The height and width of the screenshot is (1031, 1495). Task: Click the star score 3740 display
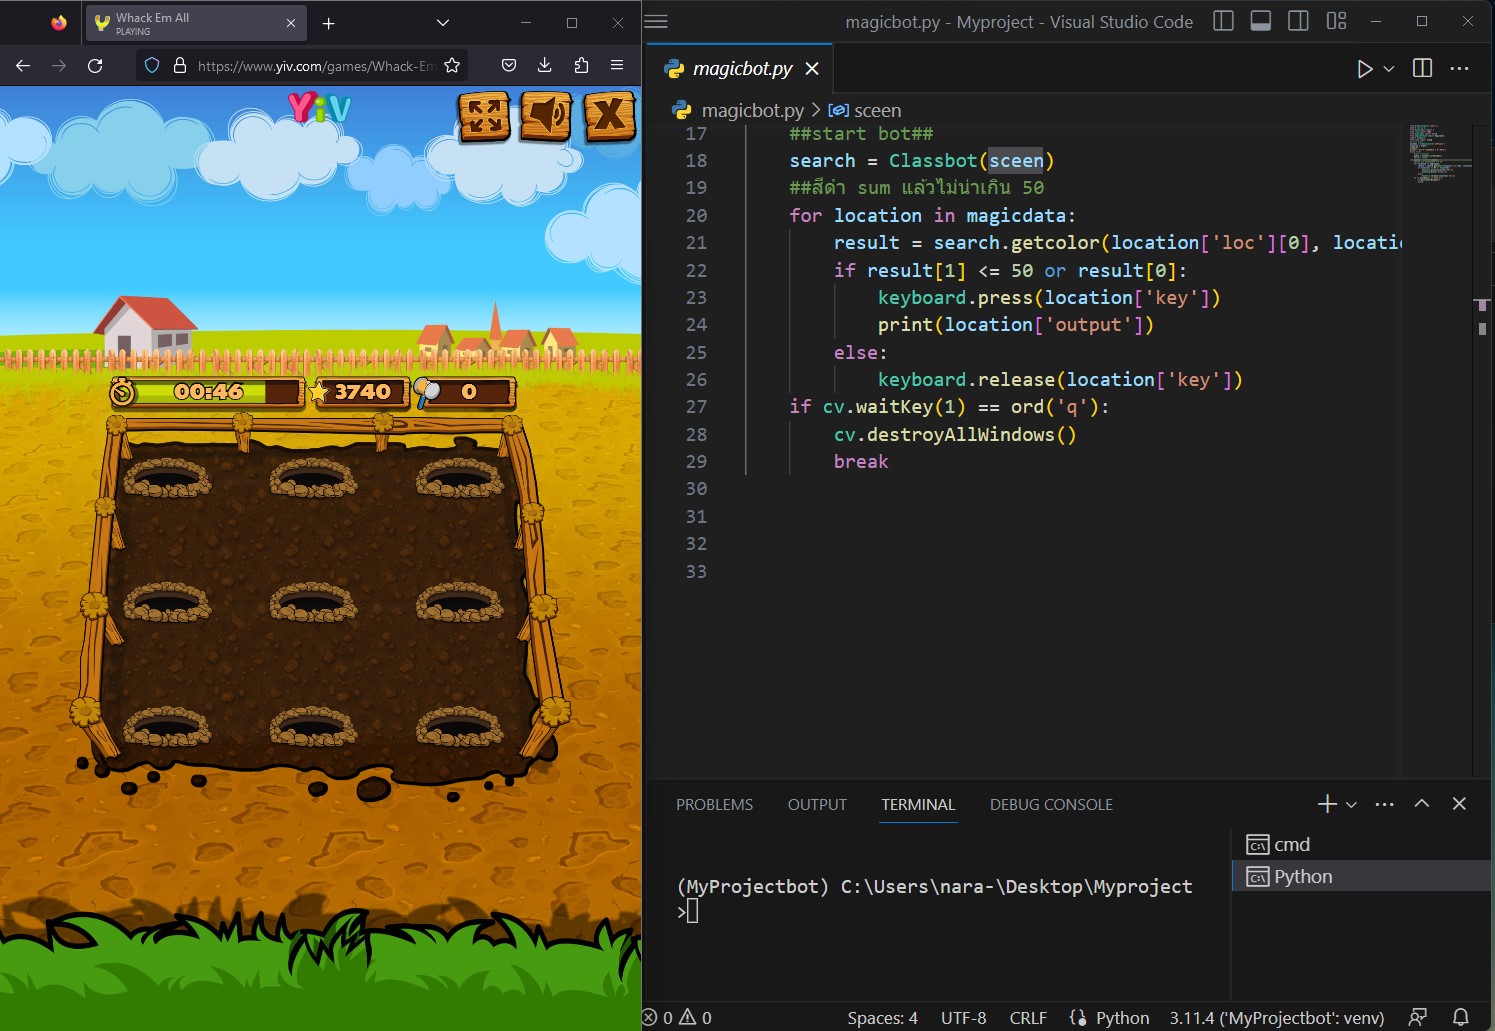(358, 392)
